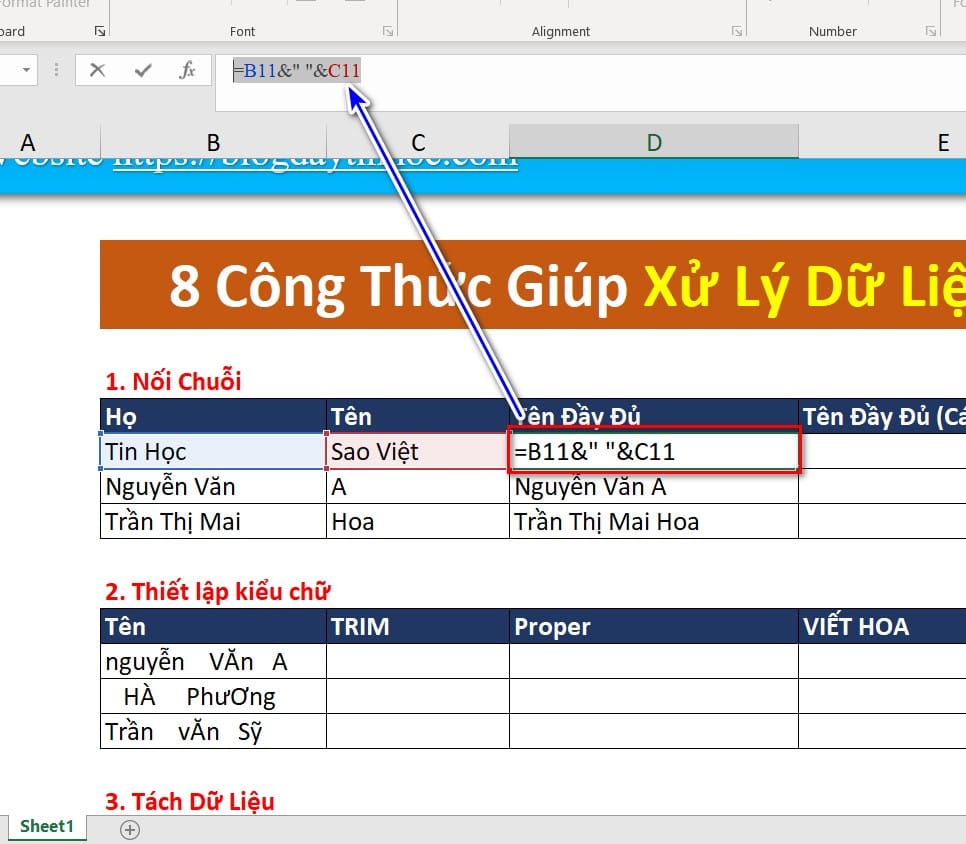The image size is (966, 844).
Task: Cancel formula entry with the X icon
Action: click(97, 70)
